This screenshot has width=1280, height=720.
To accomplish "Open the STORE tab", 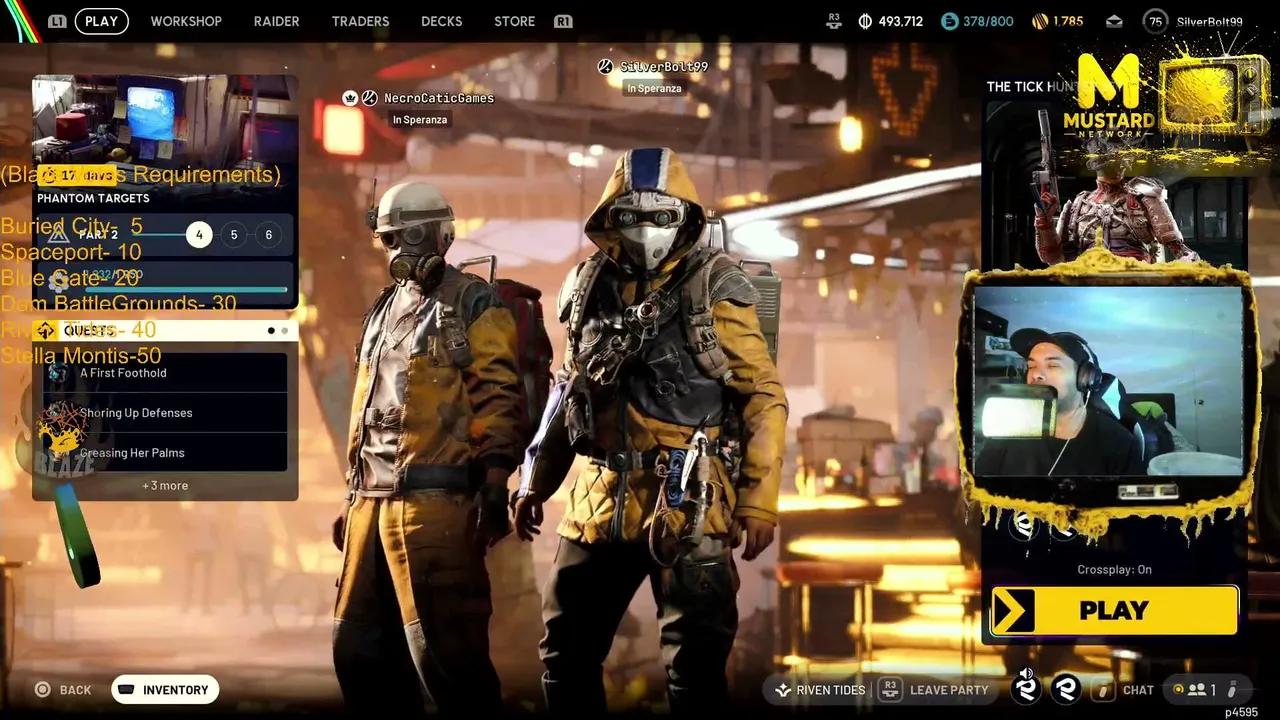I will pyautogui.click(x=514, y=21).
